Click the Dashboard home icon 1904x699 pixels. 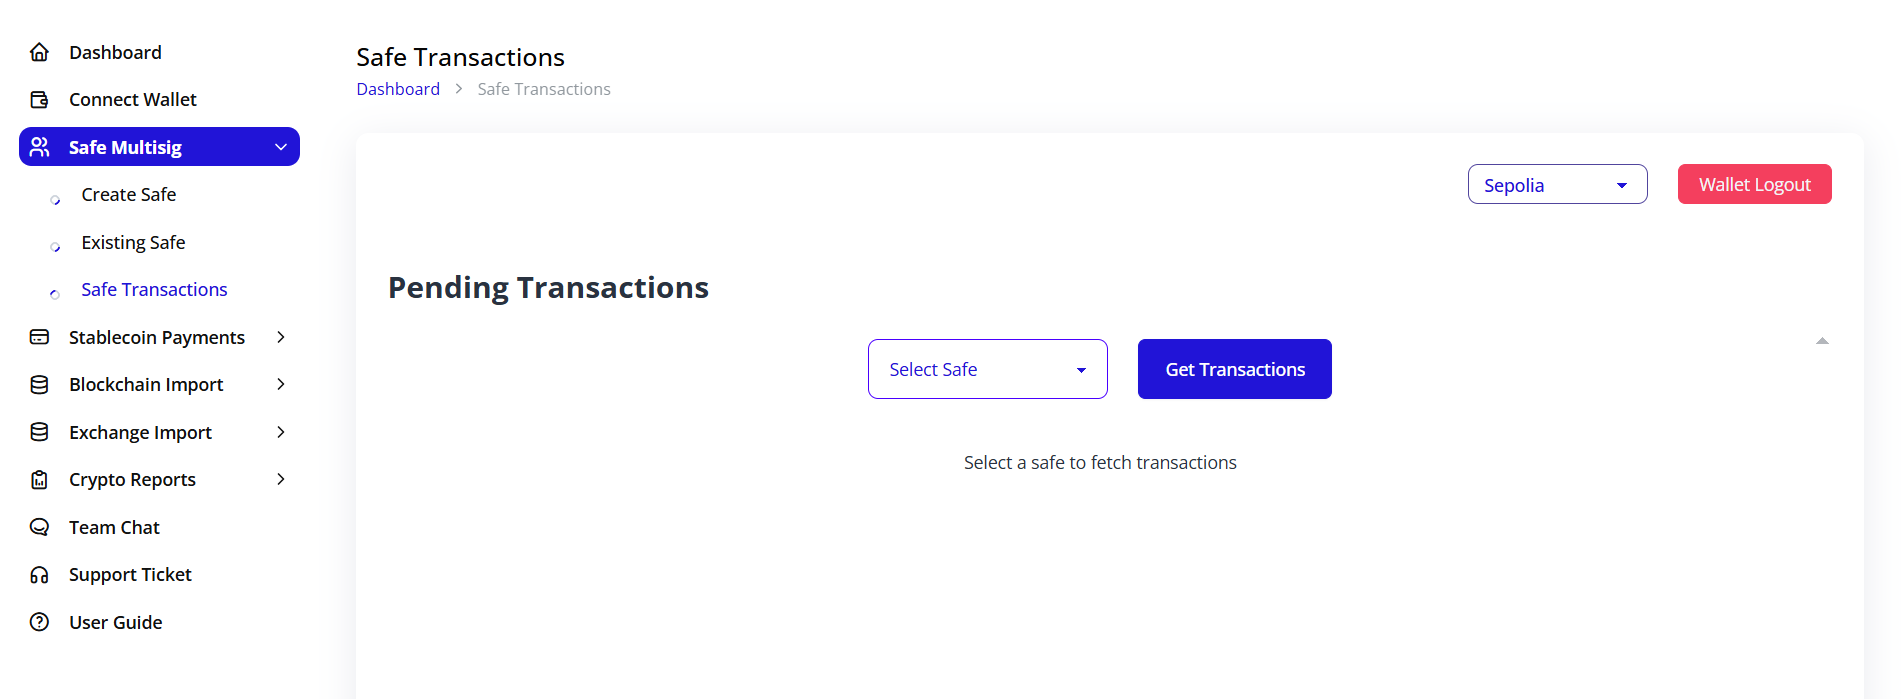pyautogui.click(x=39, y=51)
